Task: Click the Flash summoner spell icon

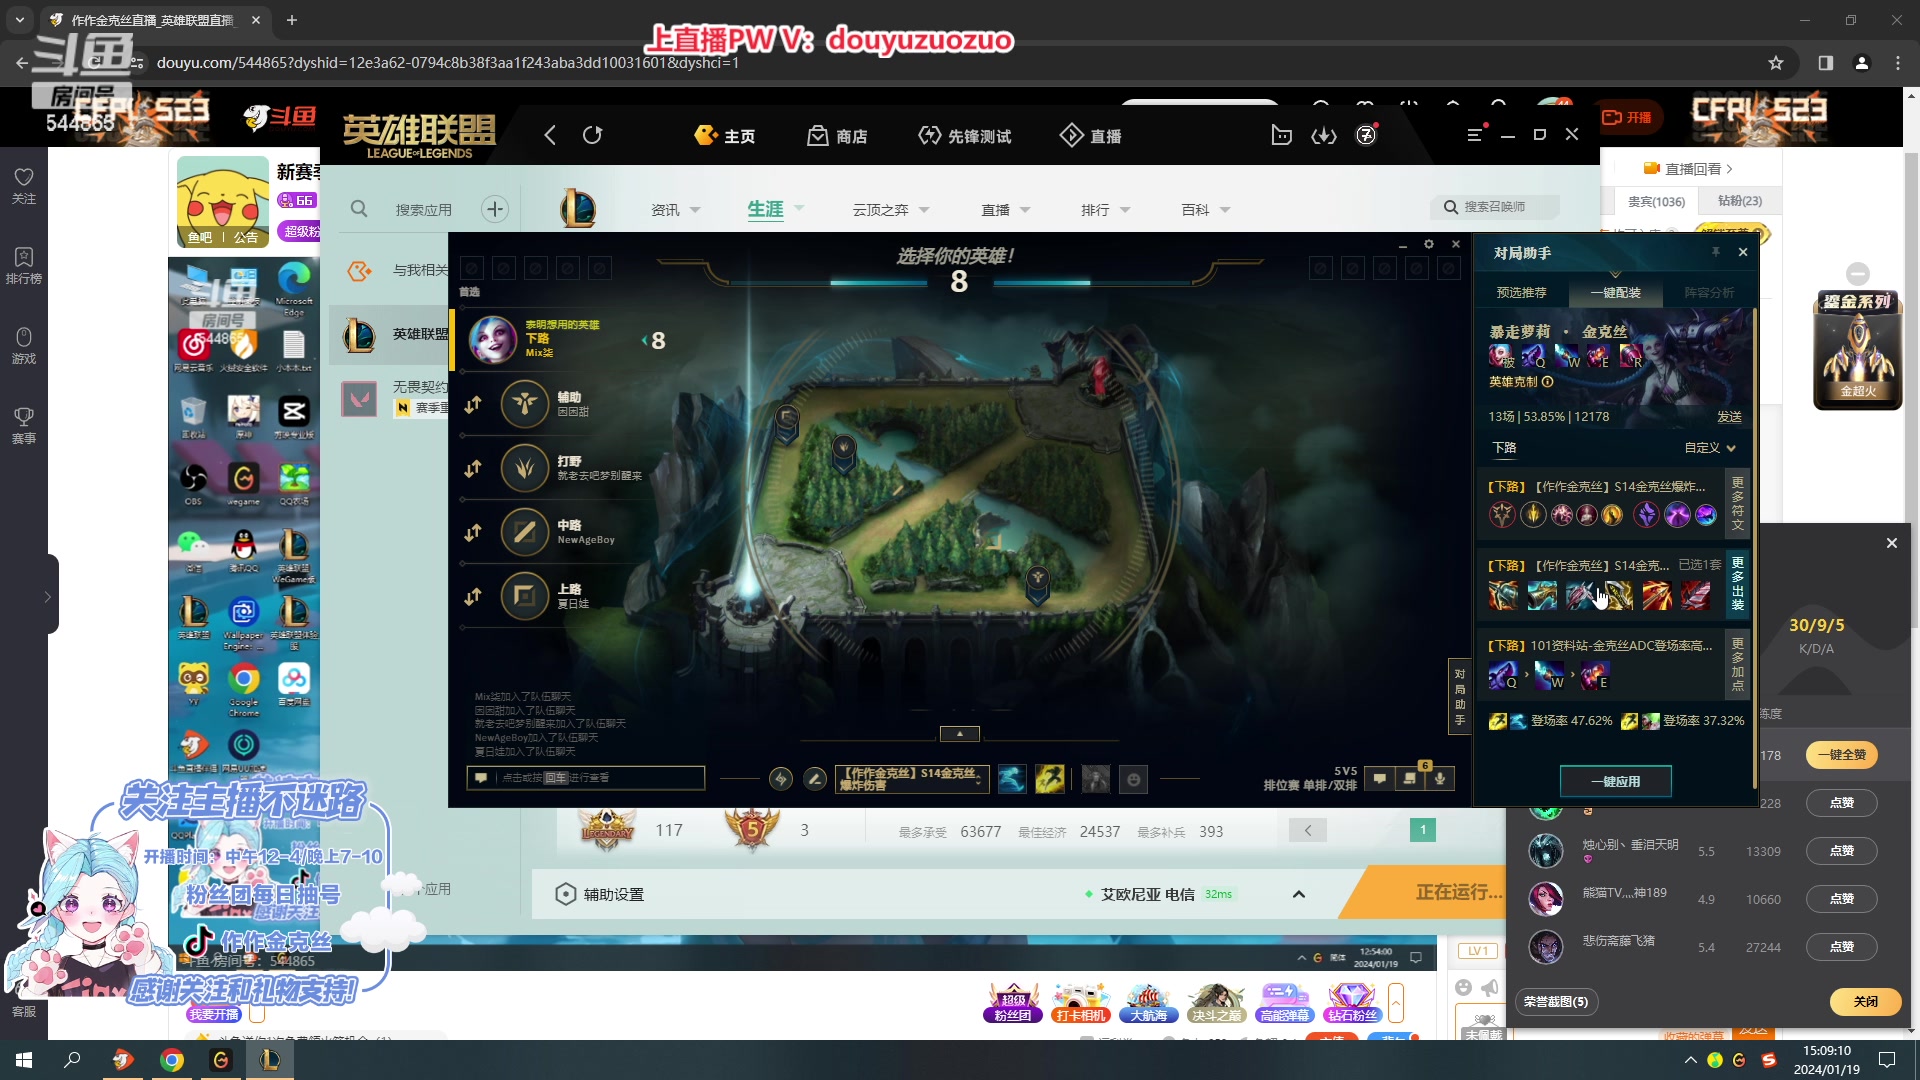Action: [x=1049, y=779]
